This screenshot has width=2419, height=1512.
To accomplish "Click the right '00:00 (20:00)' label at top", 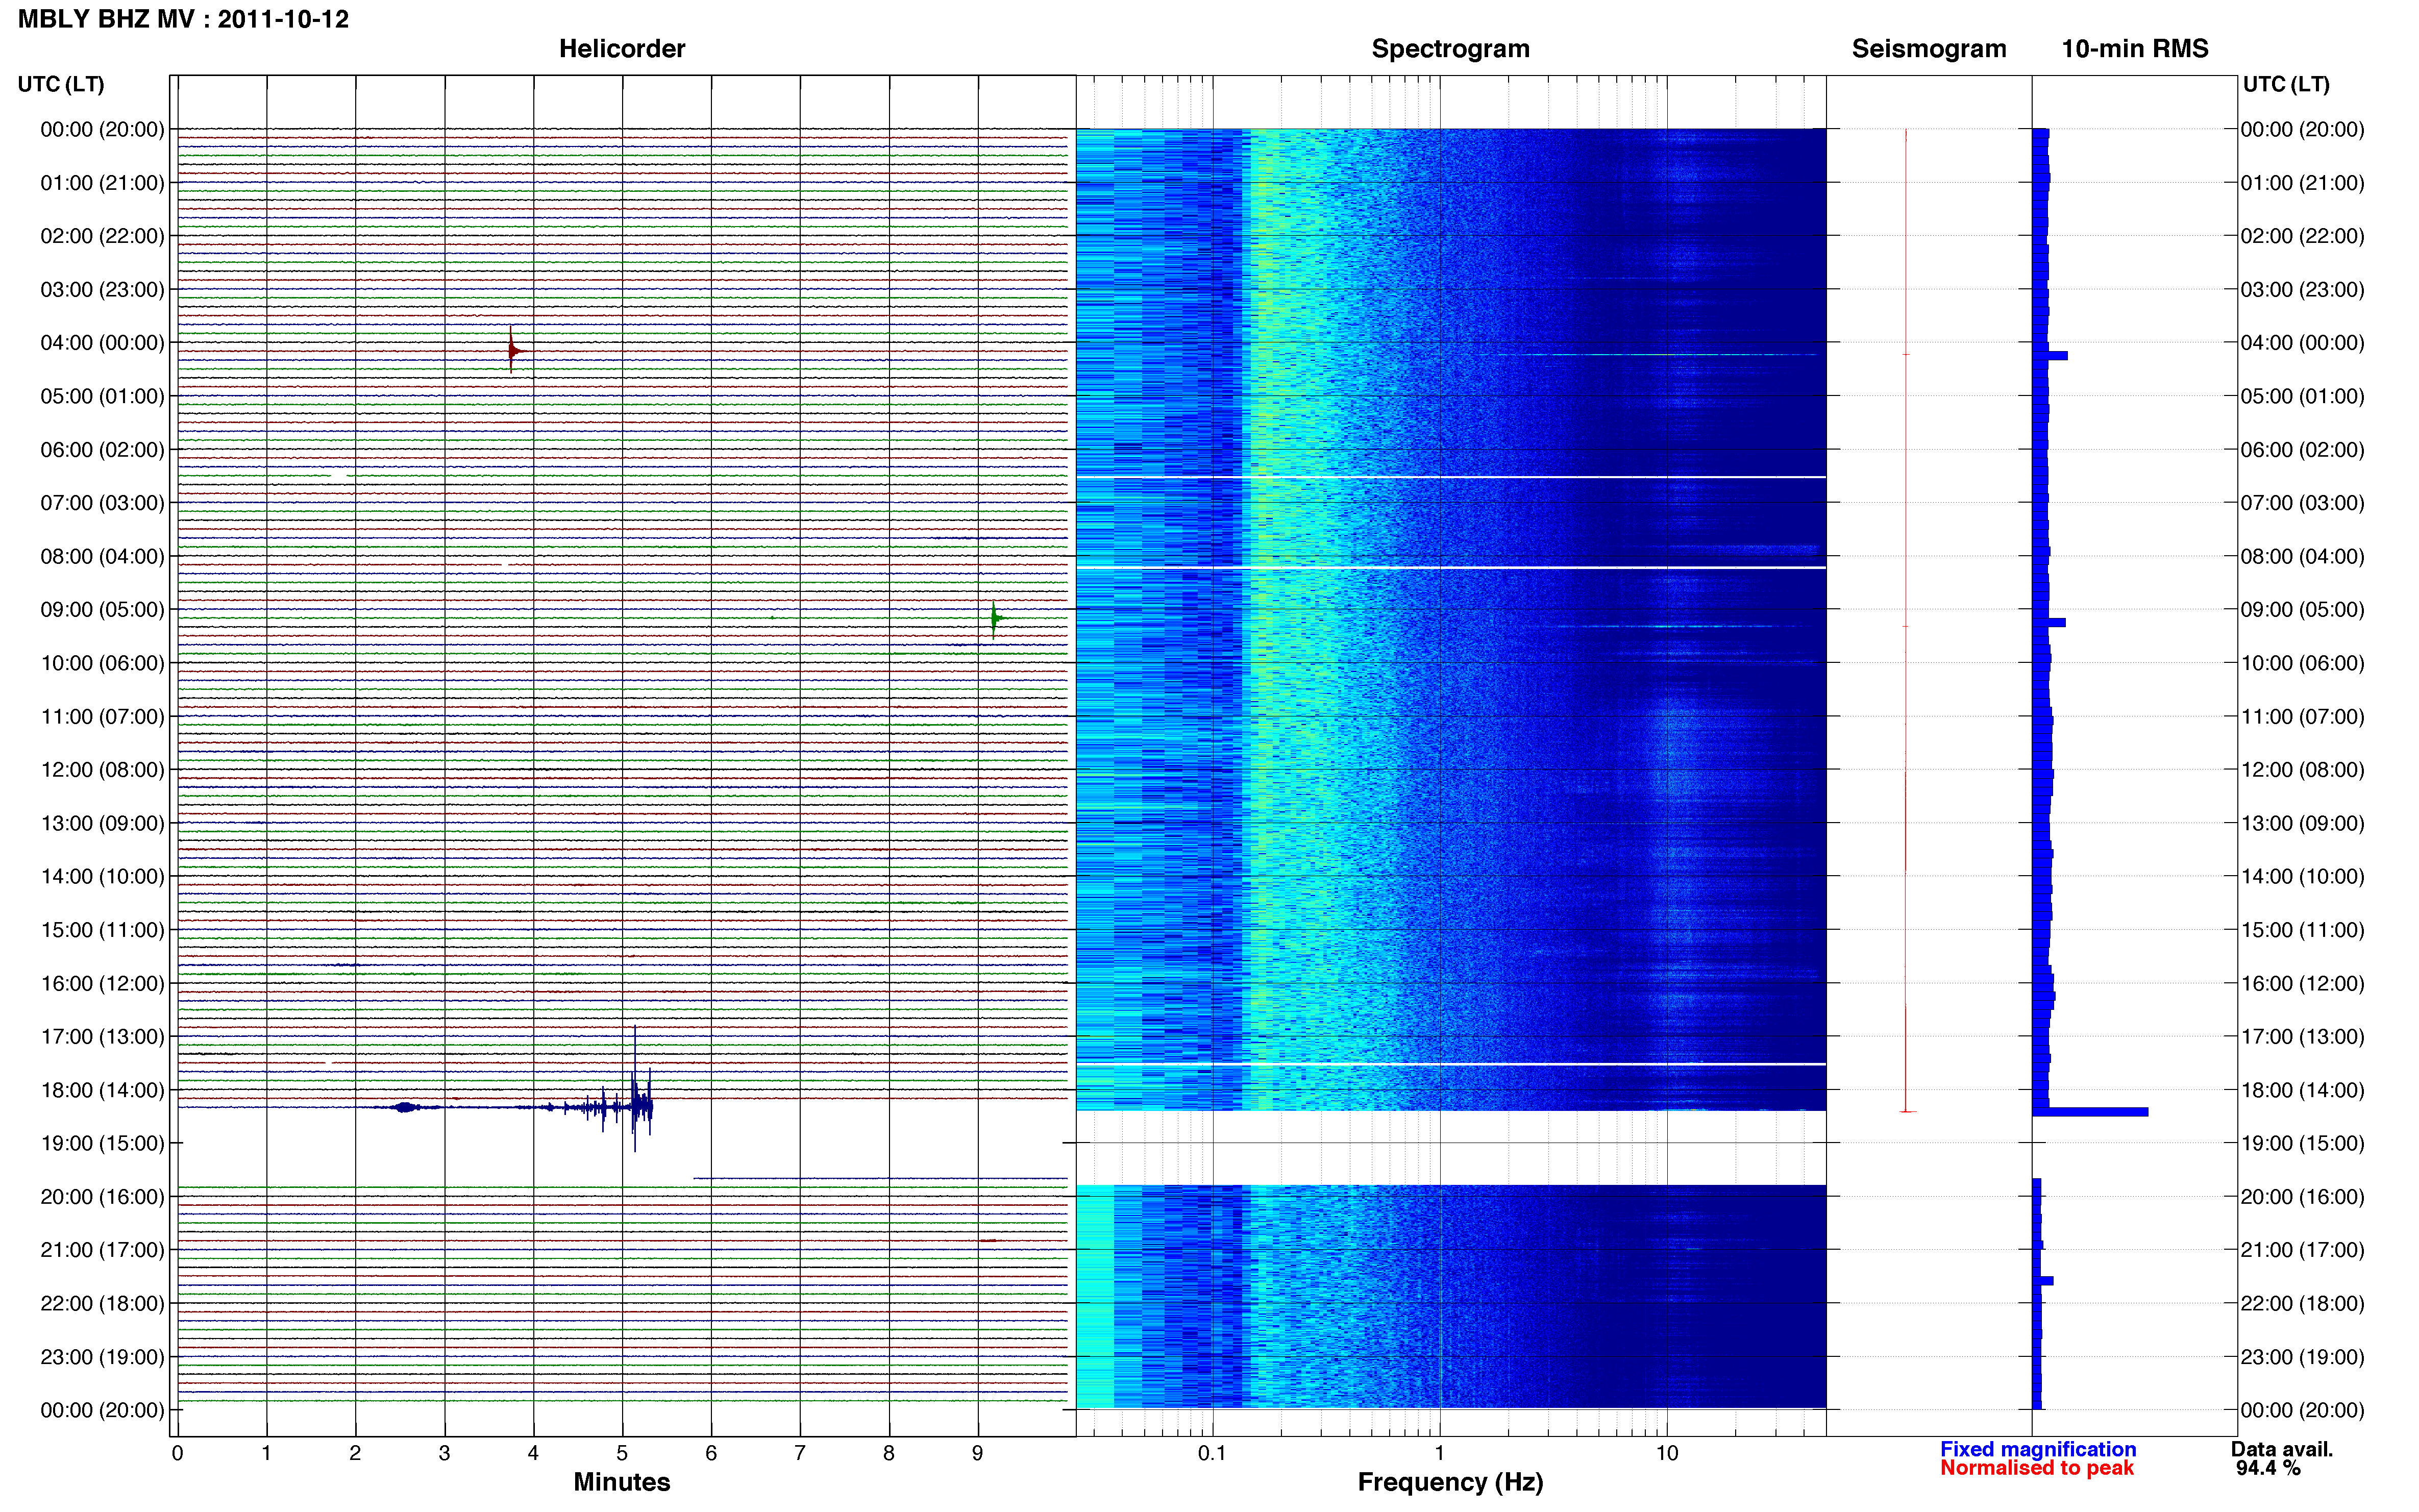I will pos(2302,129).
